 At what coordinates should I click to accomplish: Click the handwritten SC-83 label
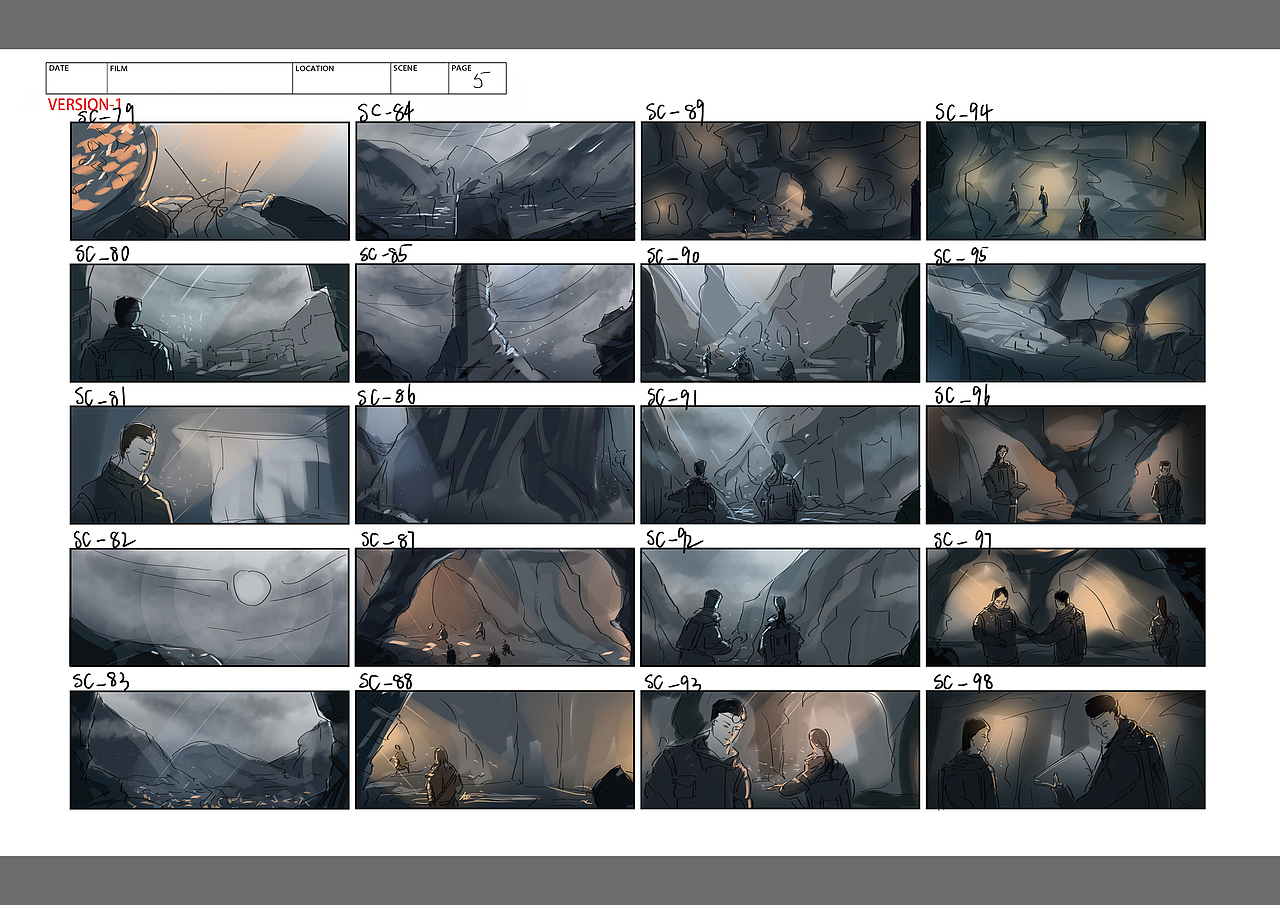[101, 681]
